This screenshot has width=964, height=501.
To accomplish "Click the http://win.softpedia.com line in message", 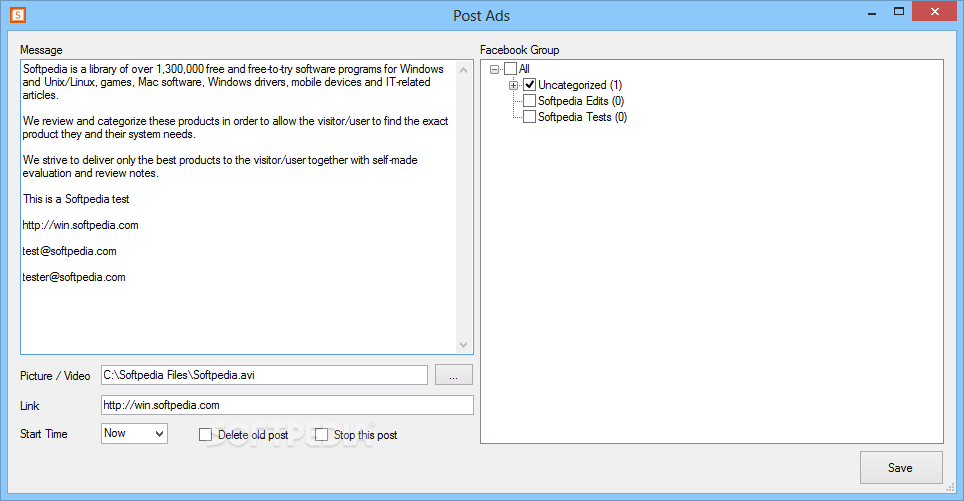I will point(81,225).
